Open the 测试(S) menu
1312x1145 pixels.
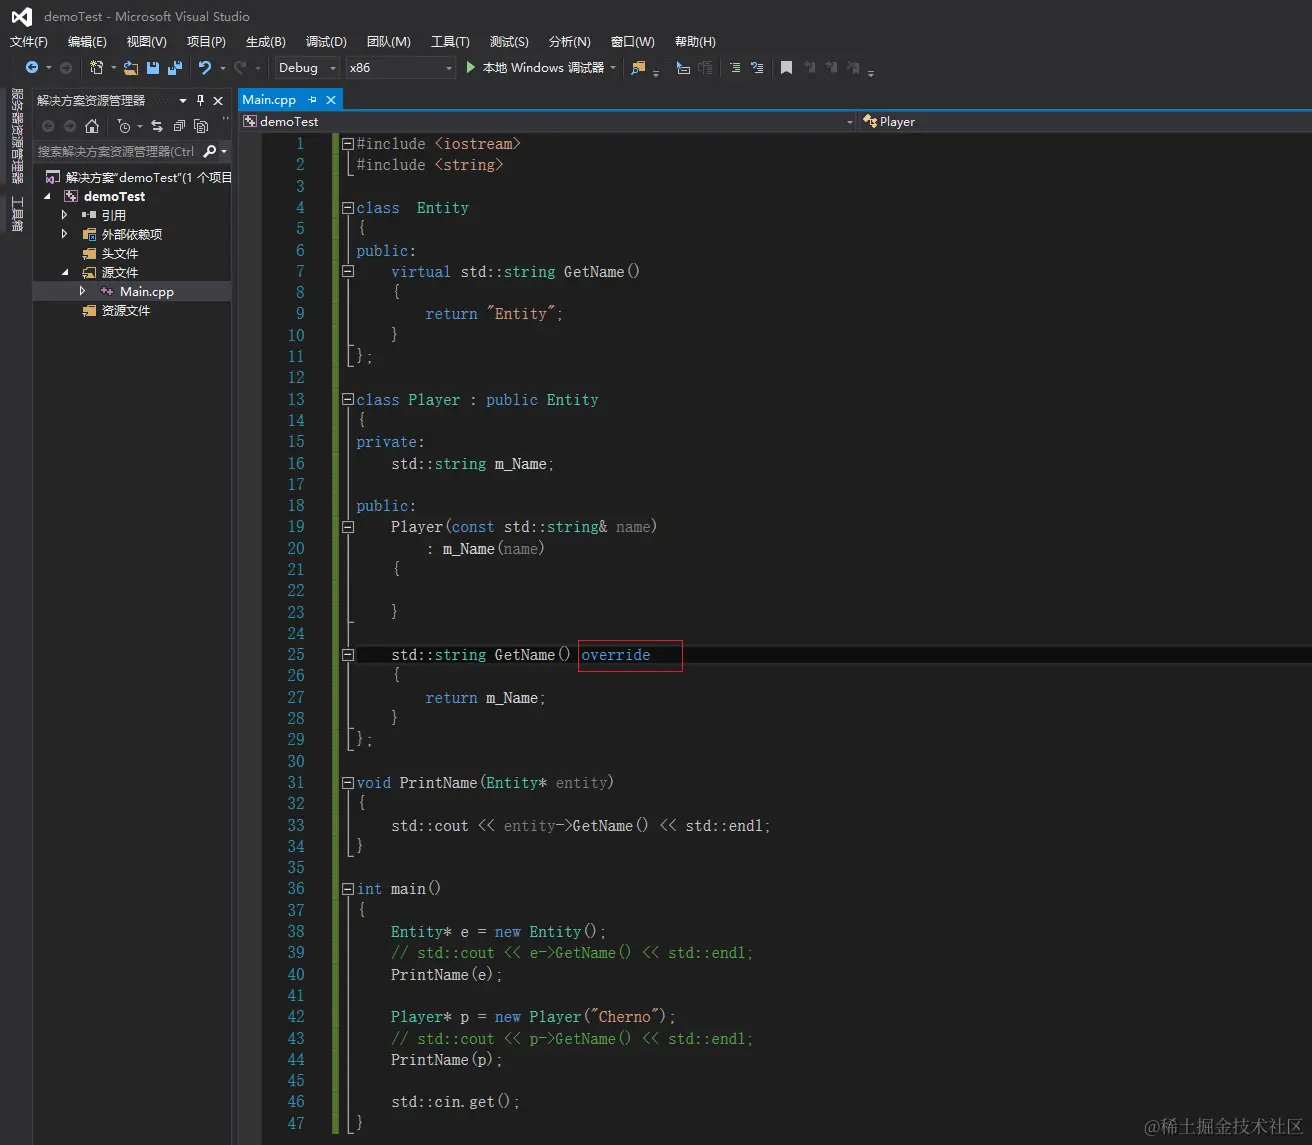point(509,42)
